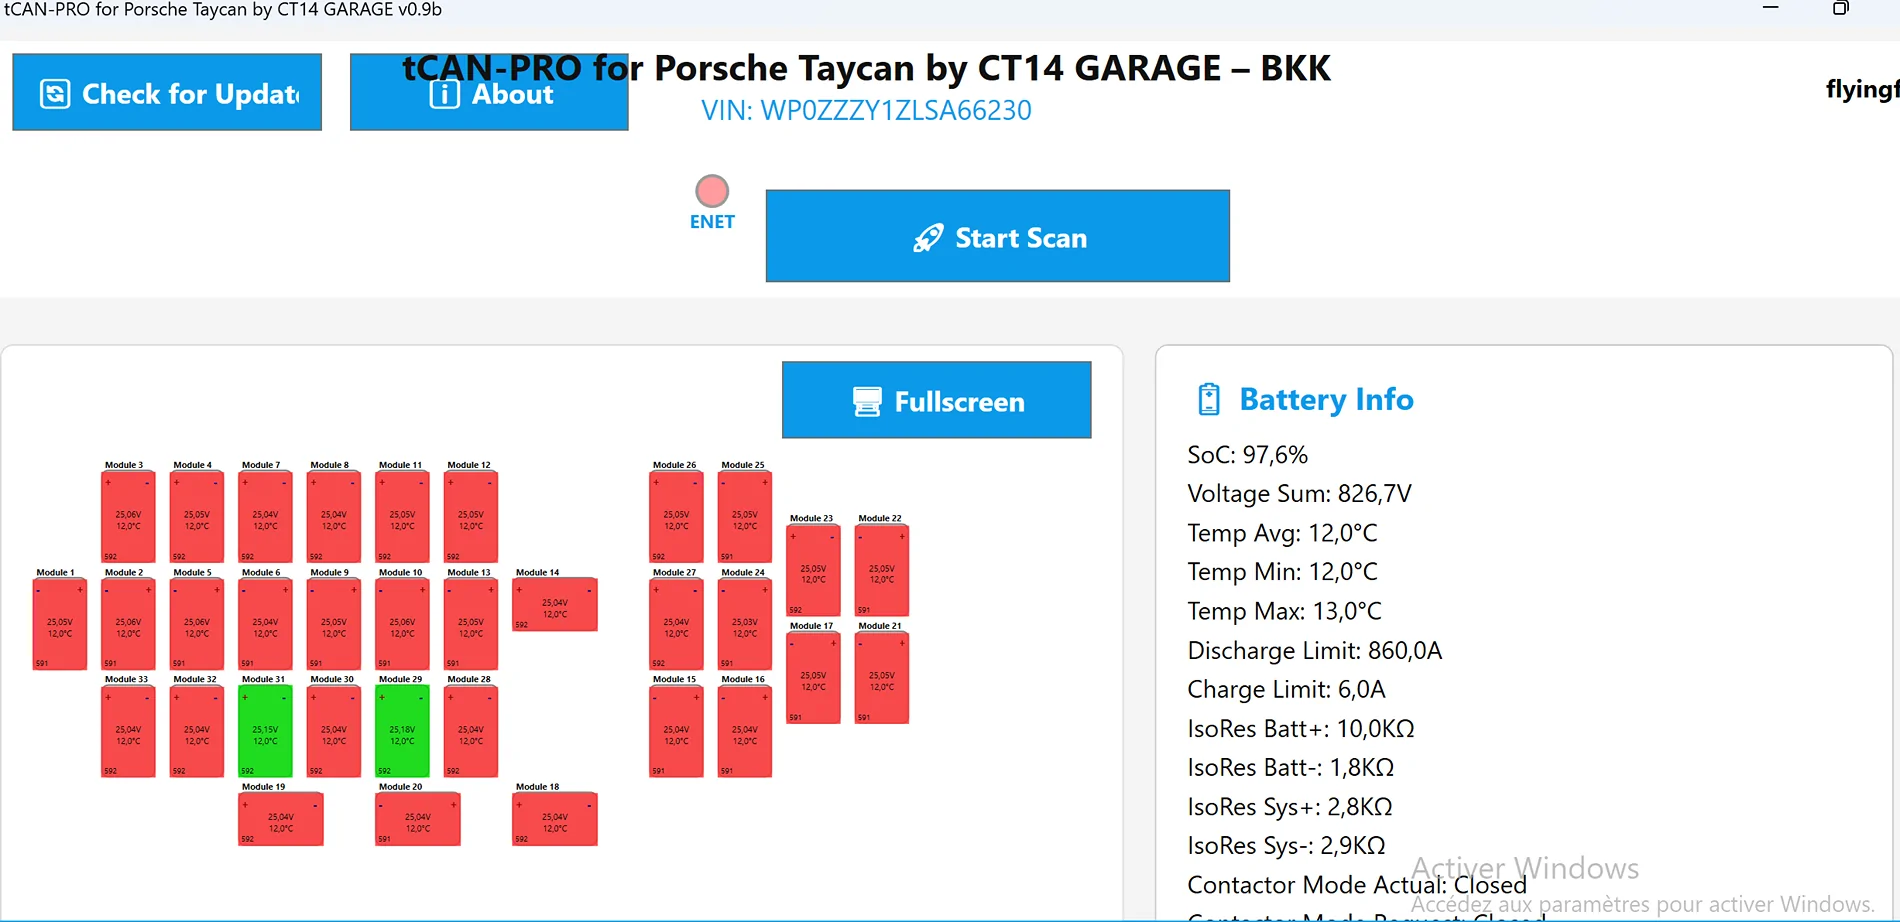Select the Module 17 battery tile
This screenshot has height=922, width=1900.
click(x=813, y=678)
